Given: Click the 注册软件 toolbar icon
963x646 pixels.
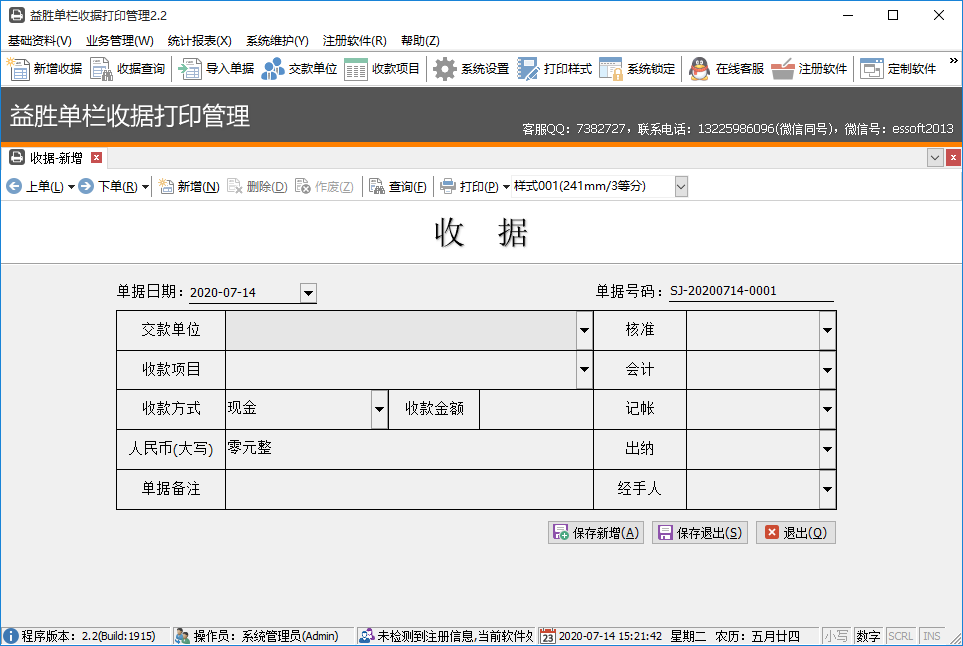Looking at the screenshot, I should pos(809,69).
